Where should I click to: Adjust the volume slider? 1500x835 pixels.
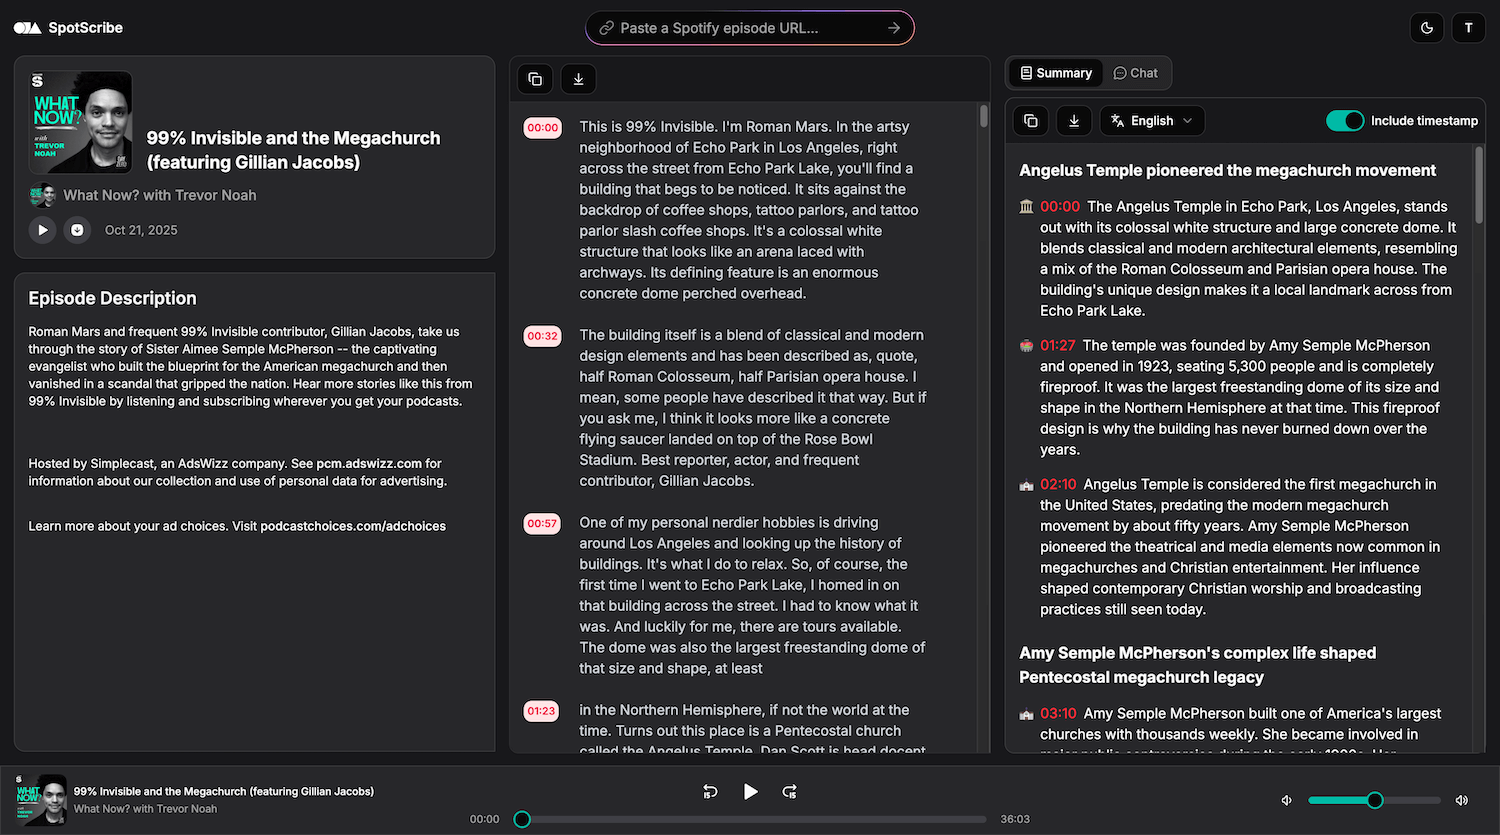coord(1374,800)
